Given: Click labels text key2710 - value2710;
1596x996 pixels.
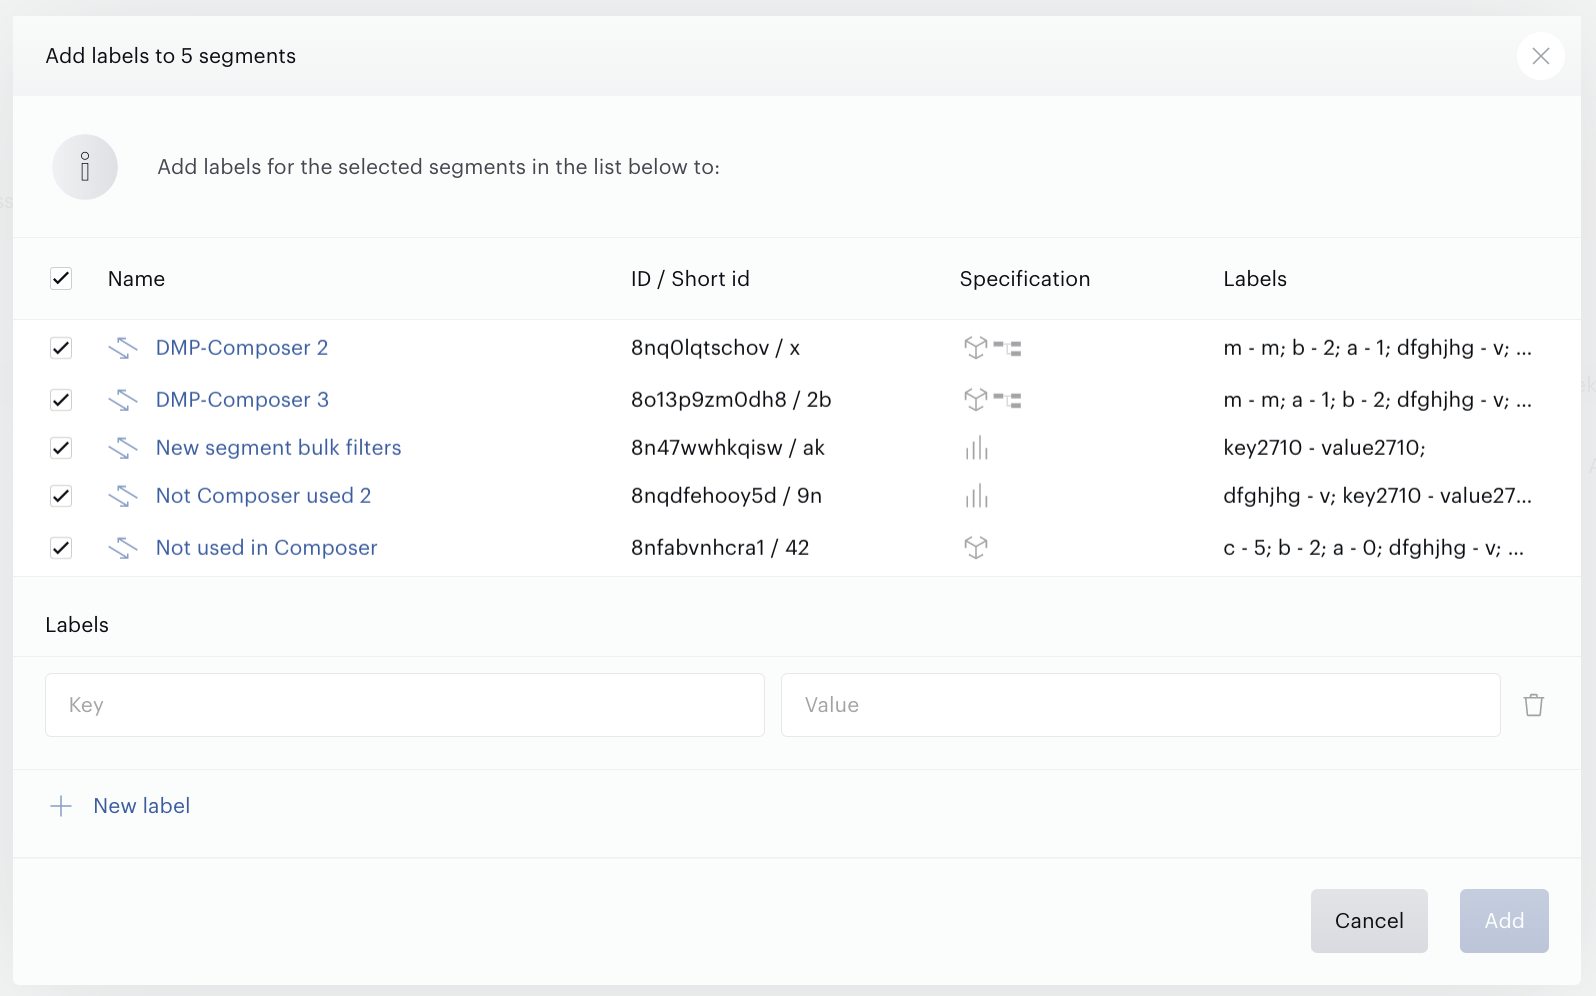Looking at the screenshot, I should coord(1324,448).
